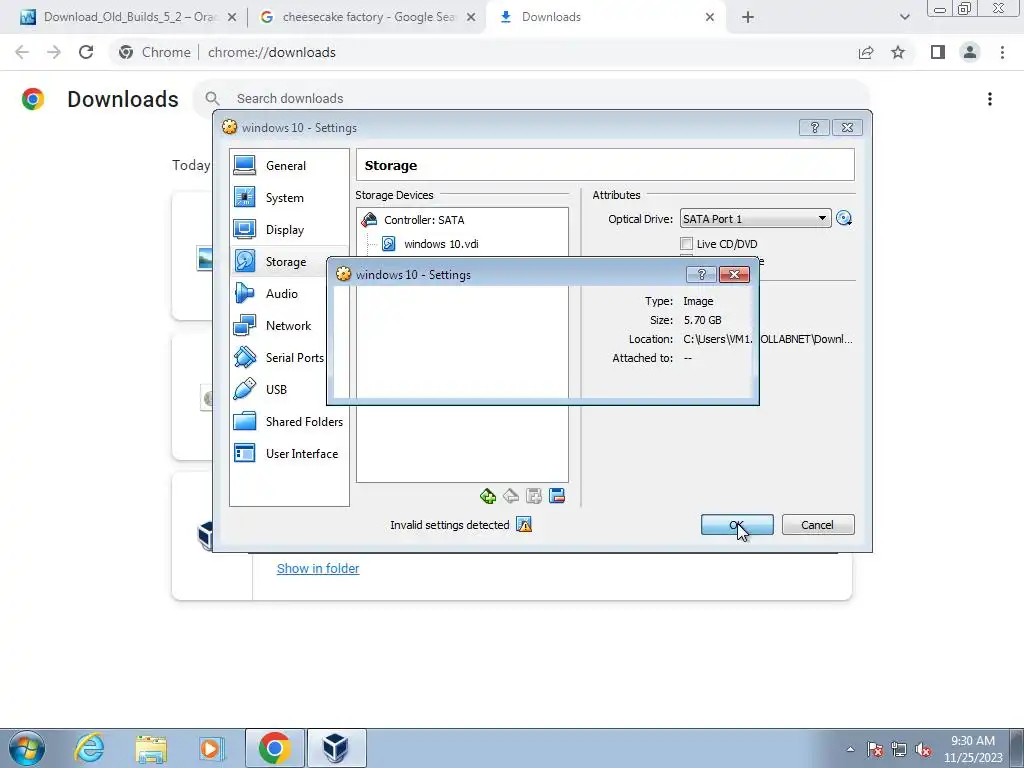Open the Chrome three-dot menu
This screenshot has width=1024, height=768.
[x=1002, y=52]
